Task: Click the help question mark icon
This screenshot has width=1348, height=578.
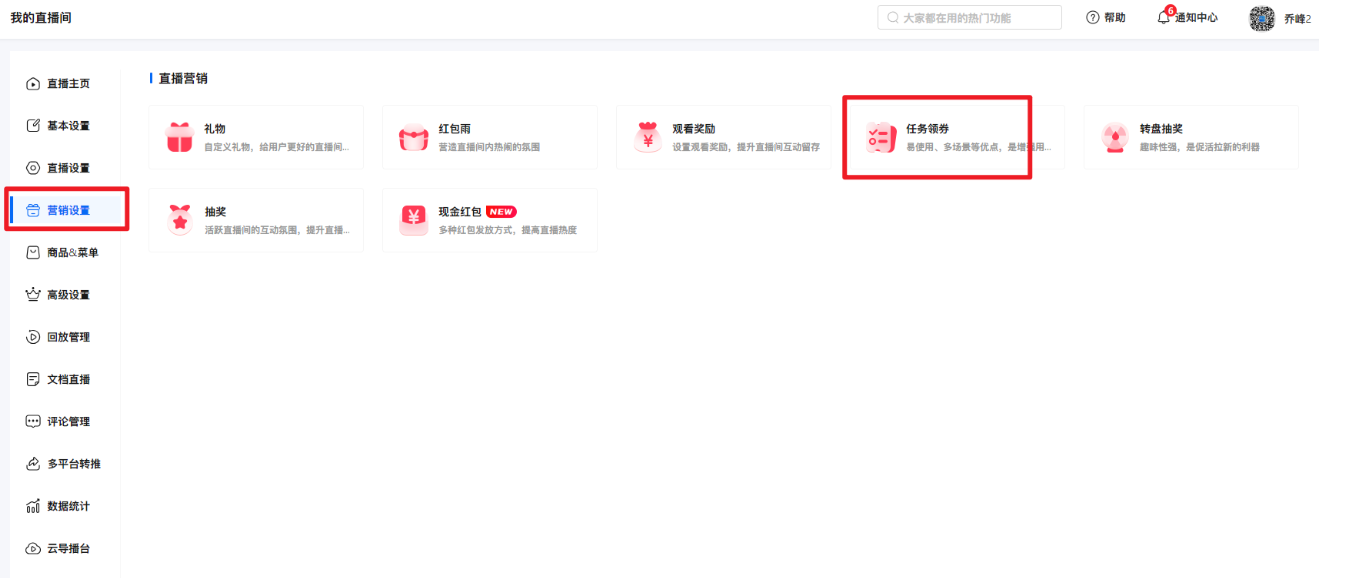Action: coord(1093,18)
